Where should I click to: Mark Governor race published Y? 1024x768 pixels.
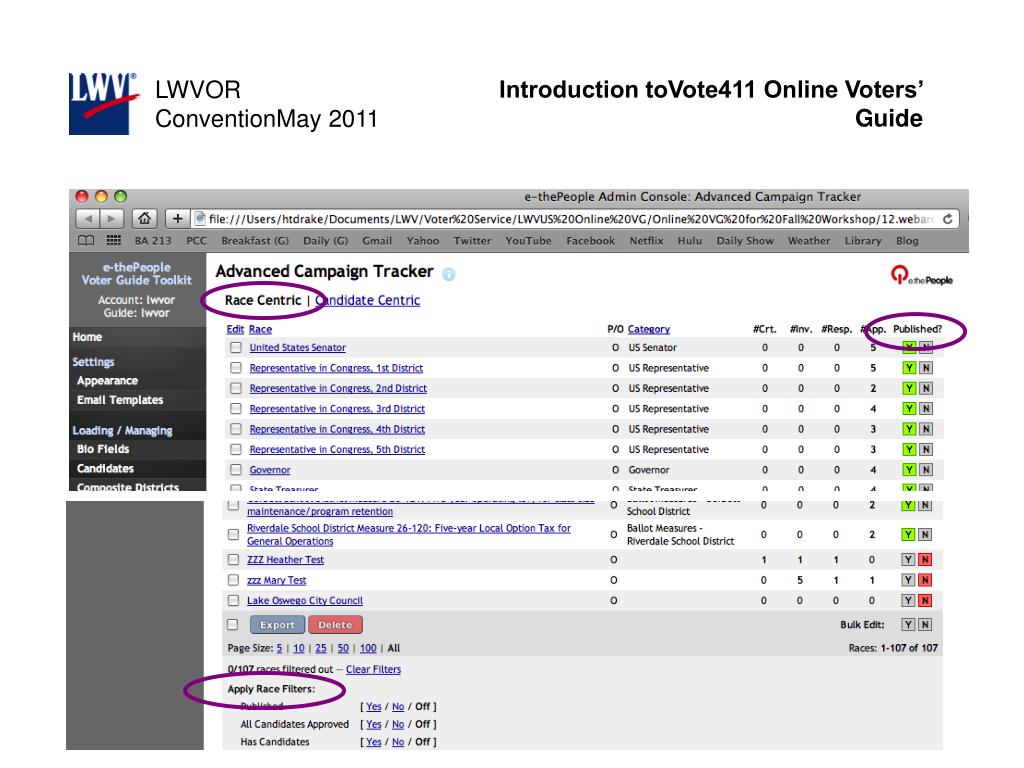coord(908,470)
